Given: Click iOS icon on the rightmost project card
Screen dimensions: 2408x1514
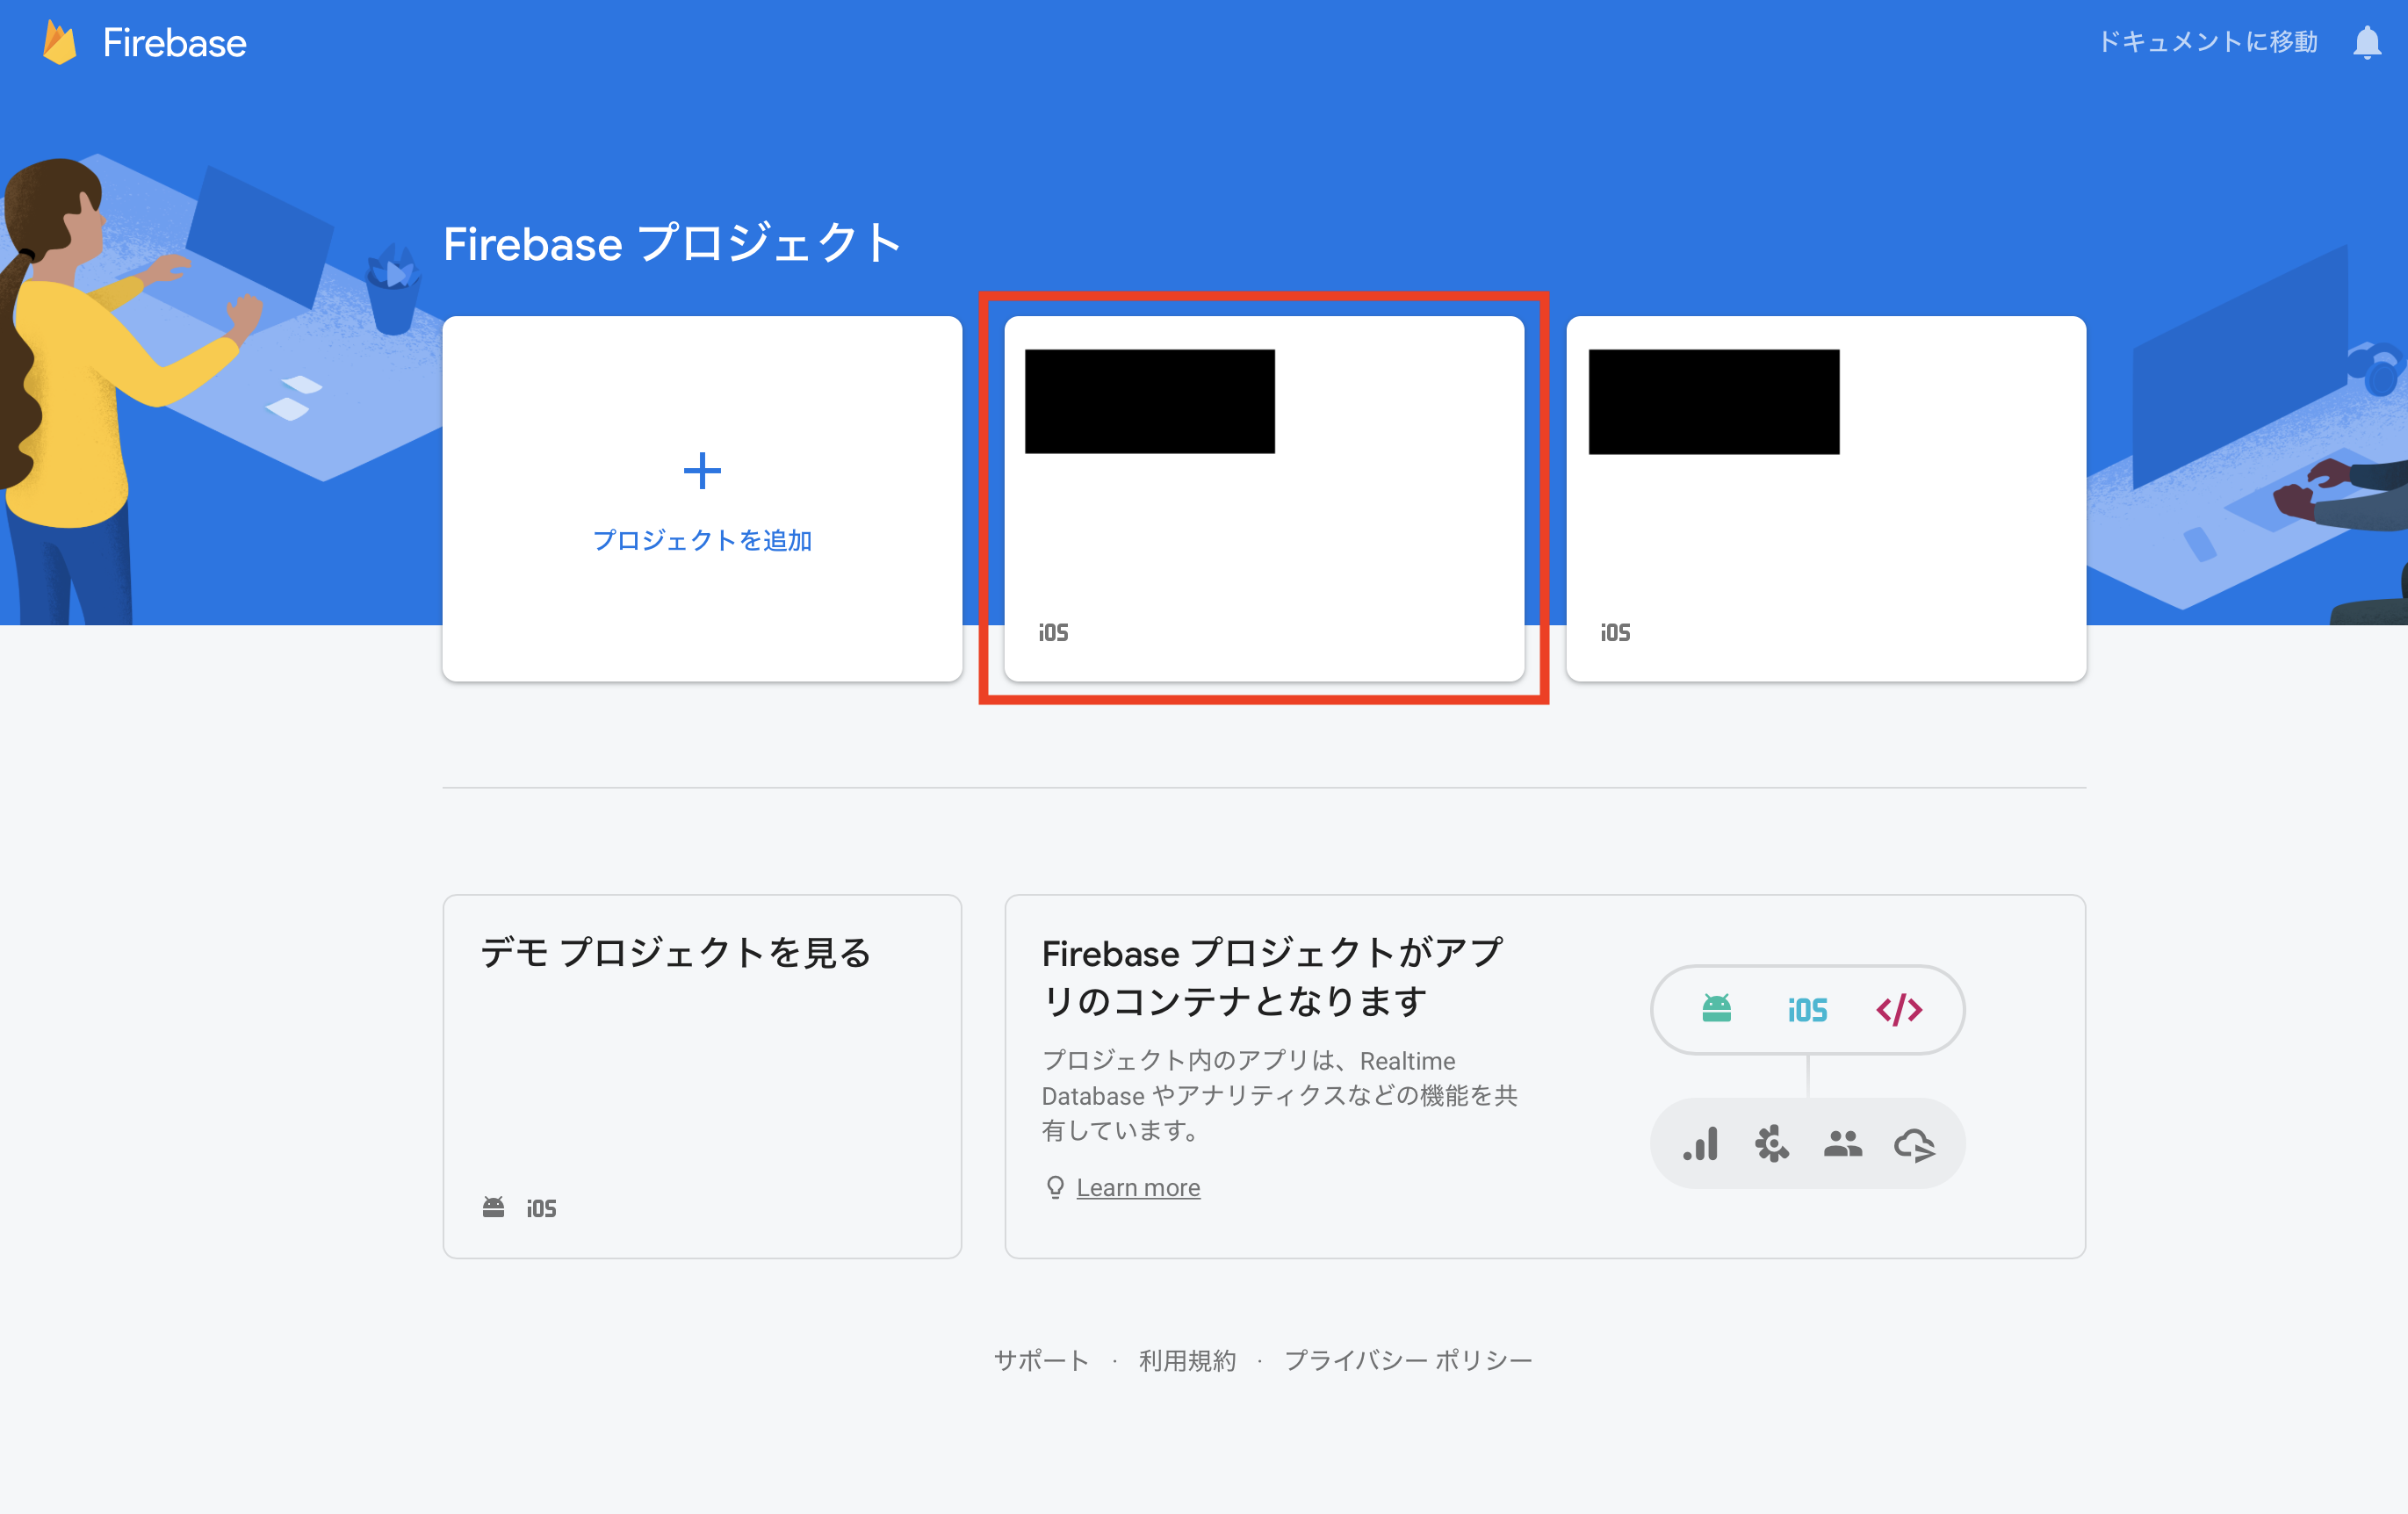Looking at the screenshot, I should pos(1615,632).
